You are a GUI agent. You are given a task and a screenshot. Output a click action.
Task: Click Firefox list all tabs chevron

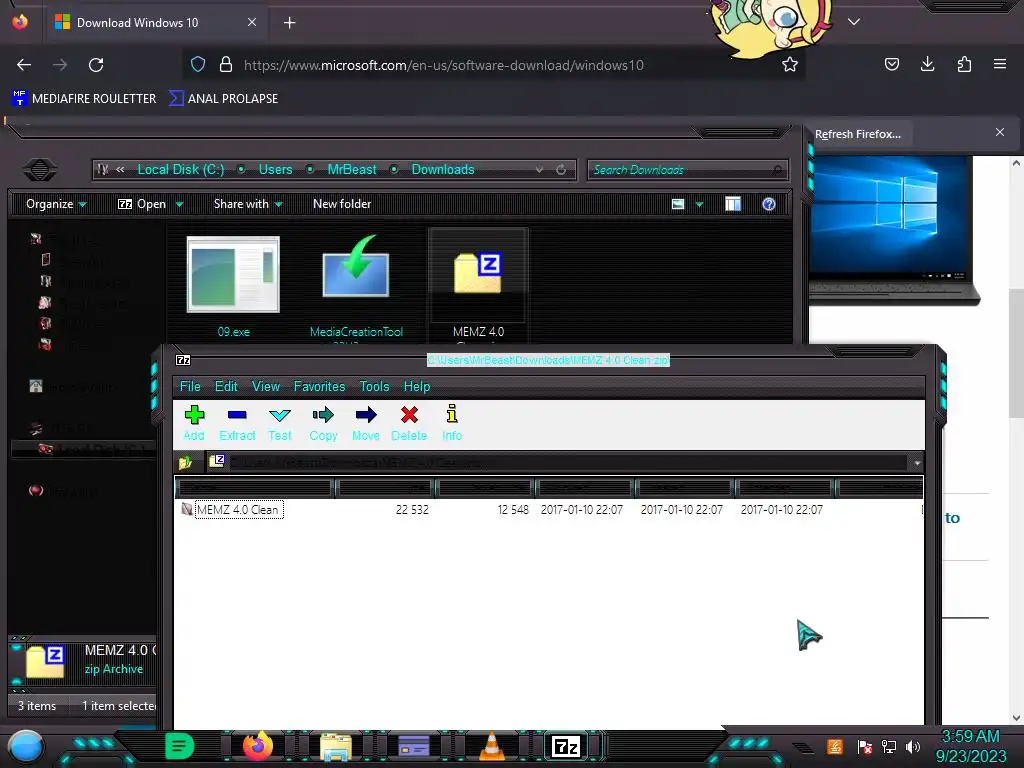coord(854,22)
